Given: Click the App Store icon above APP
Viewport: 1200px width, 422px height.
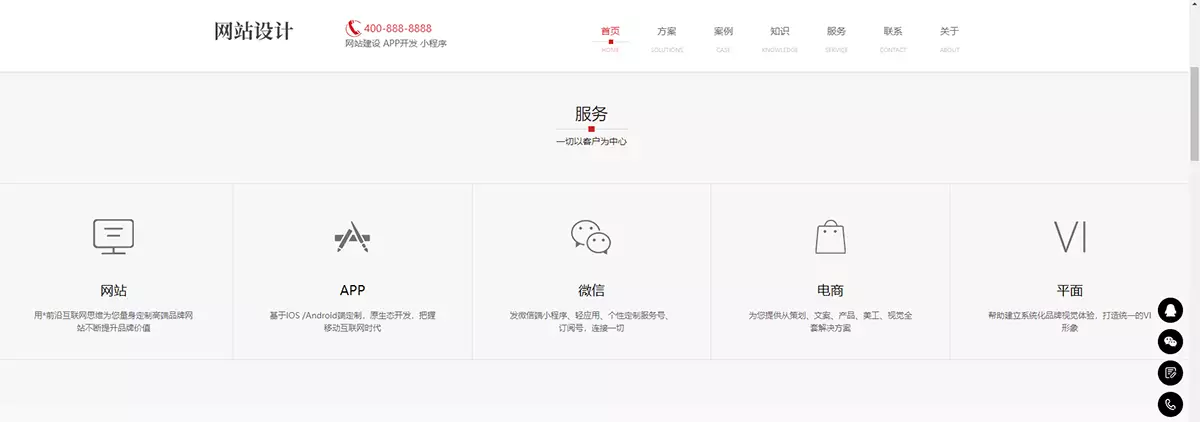Looking at the screenshot, I should click(352, 237).
